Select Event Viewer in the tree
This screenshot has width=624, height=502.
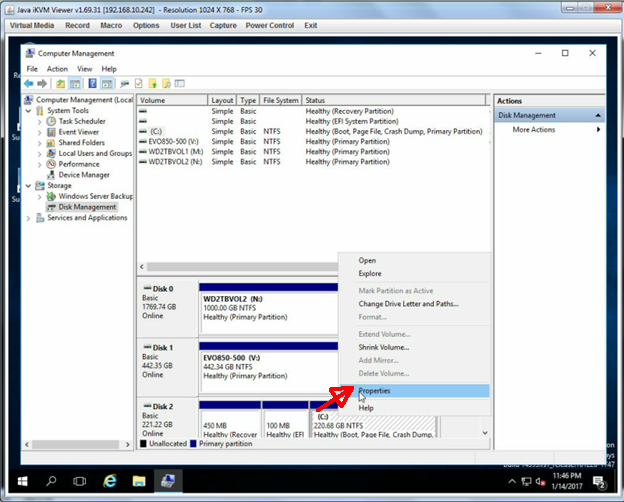79,132
